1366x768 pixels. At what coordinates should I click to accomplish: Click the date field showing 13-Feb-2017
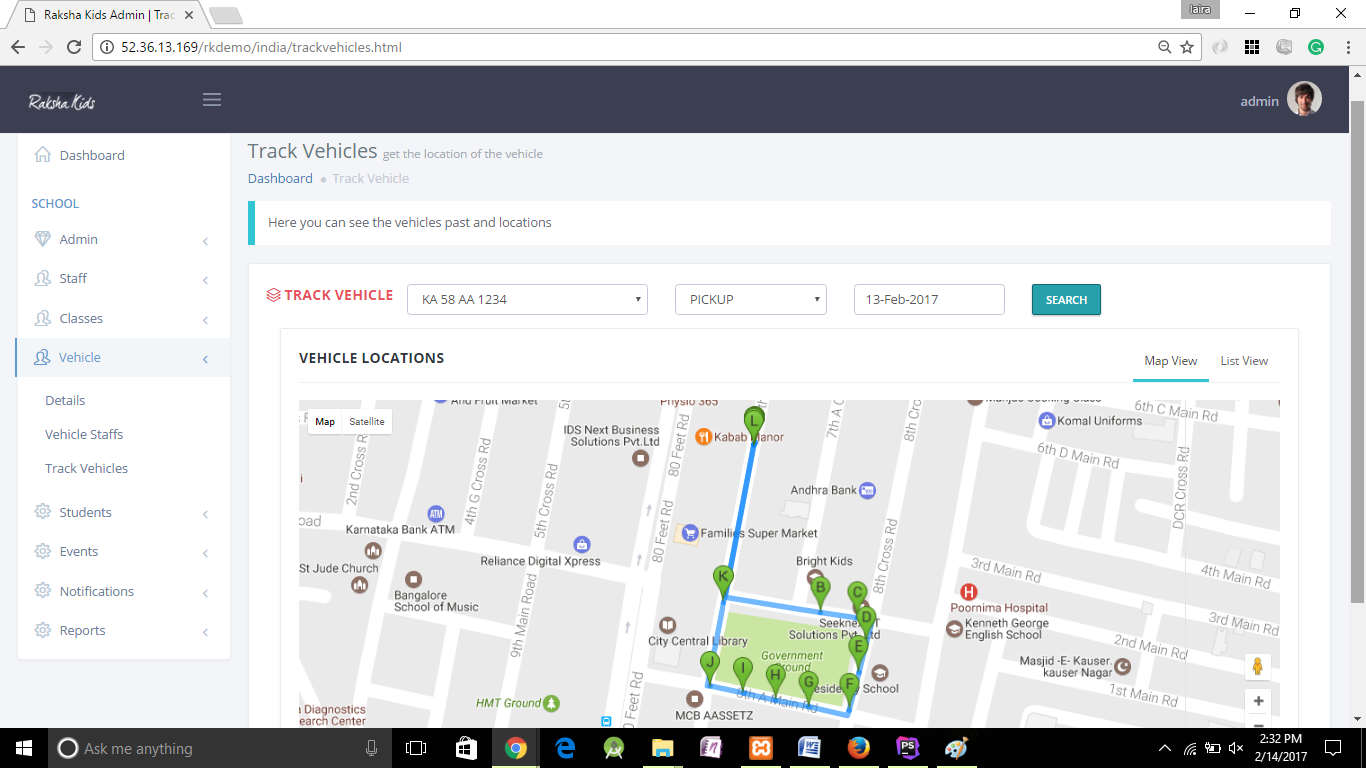pyautogui.click(x=928, y=300)
